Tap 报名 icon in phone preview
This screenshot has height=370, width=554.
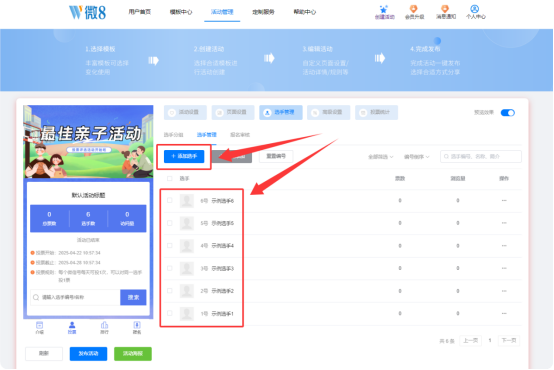[x=137, y=325]
